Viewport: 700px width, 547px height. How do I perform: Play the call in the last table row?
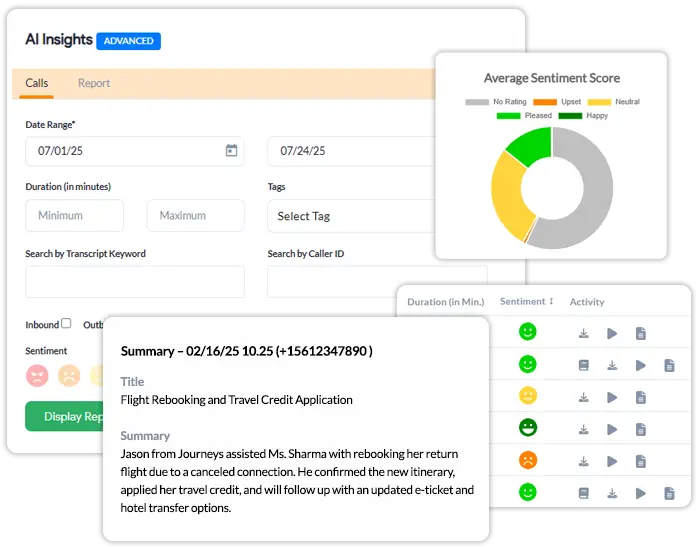641,493
